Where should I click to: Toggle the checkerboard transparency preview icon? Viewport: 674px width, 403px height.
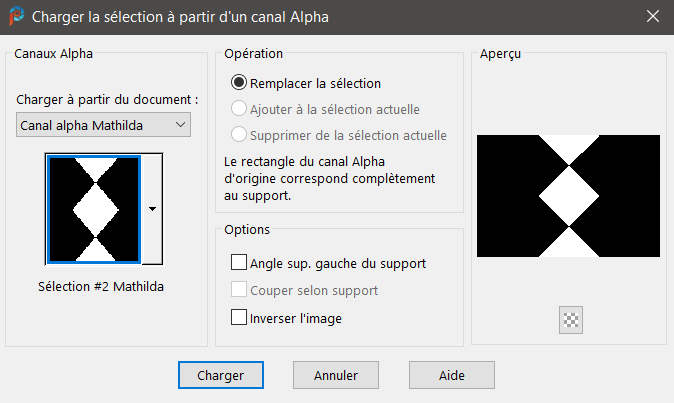tap(572, 320)
